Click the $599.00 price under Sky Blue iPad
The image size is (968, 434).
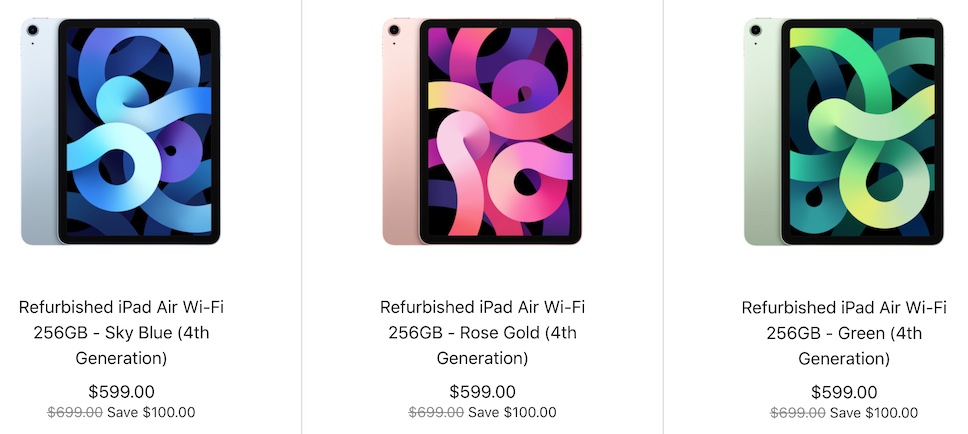point(121,391)
